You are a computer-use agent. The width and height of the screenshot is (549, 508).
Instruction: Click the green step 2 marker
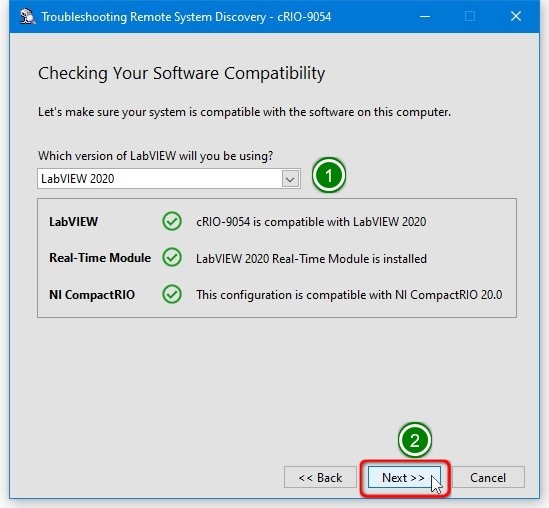point(415,440)
